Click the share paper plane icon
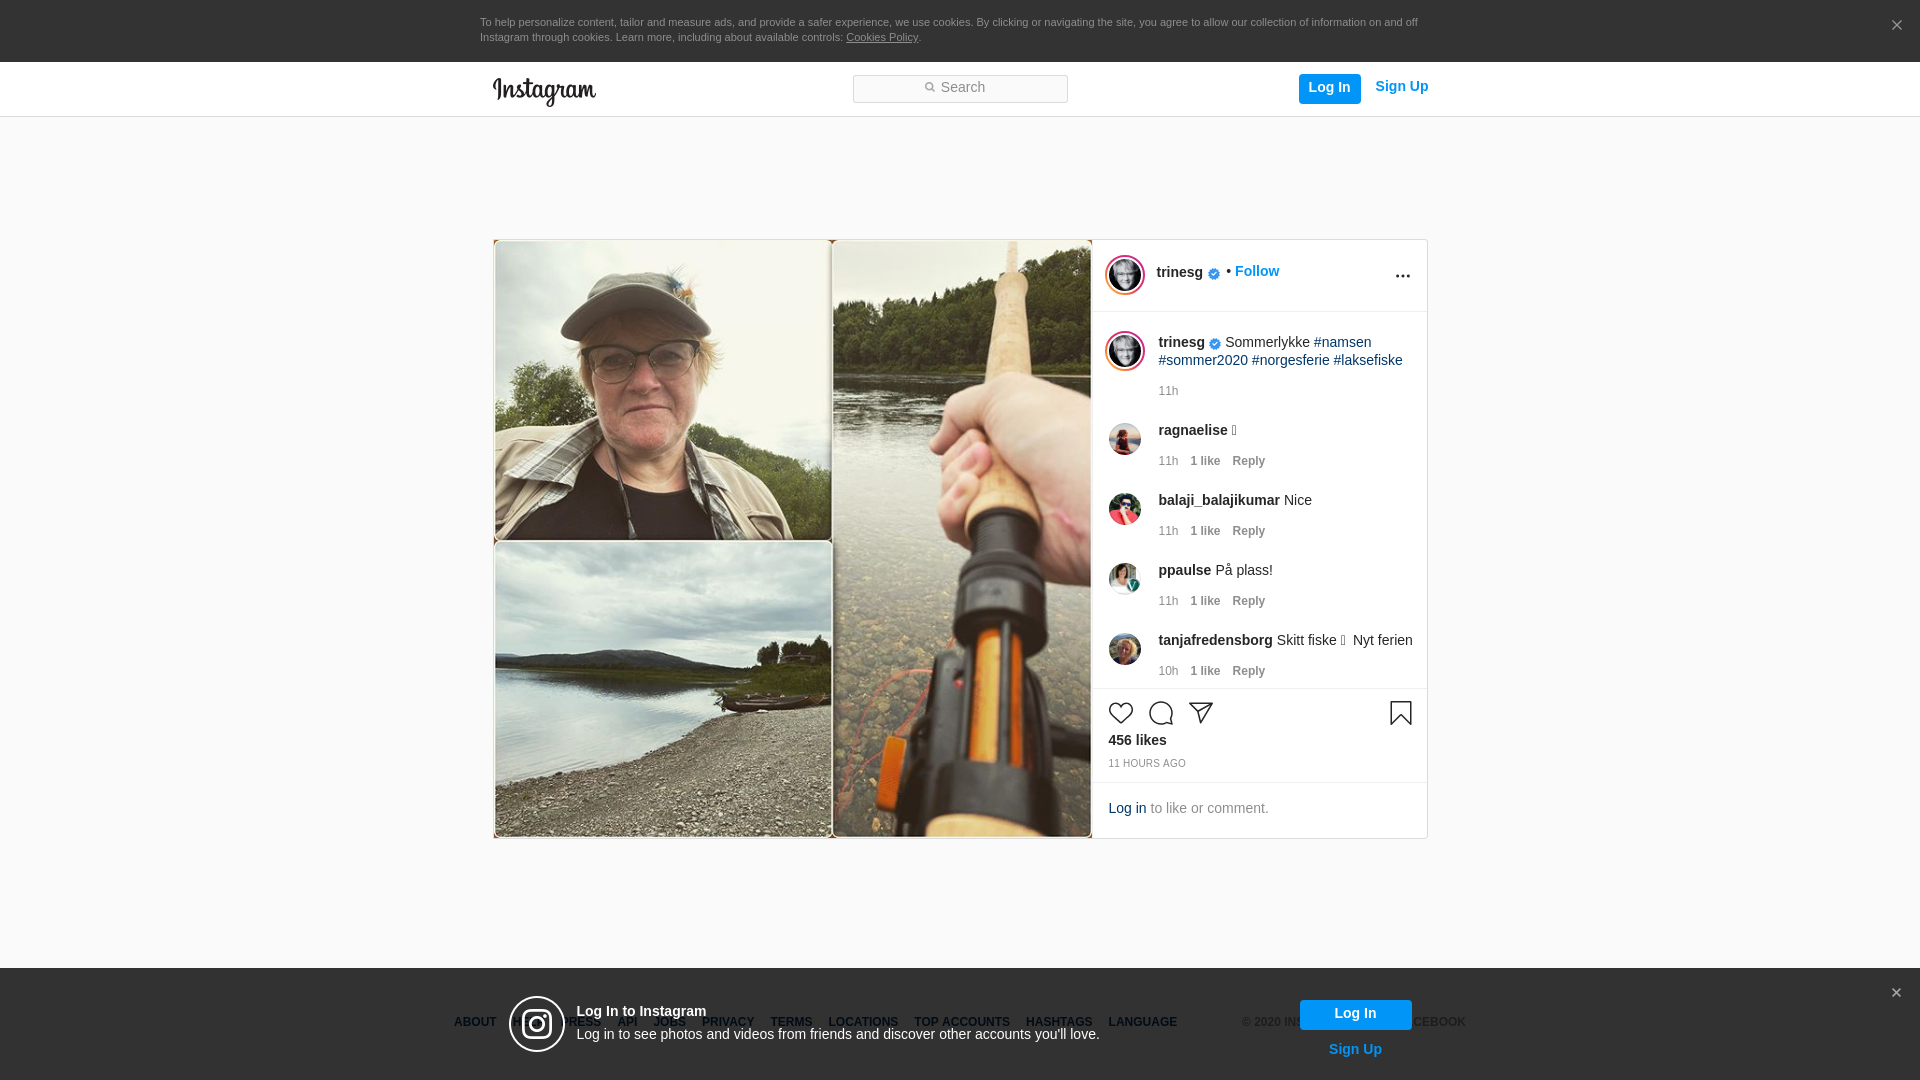1920x1080 pixels. tap(1201, 713)
